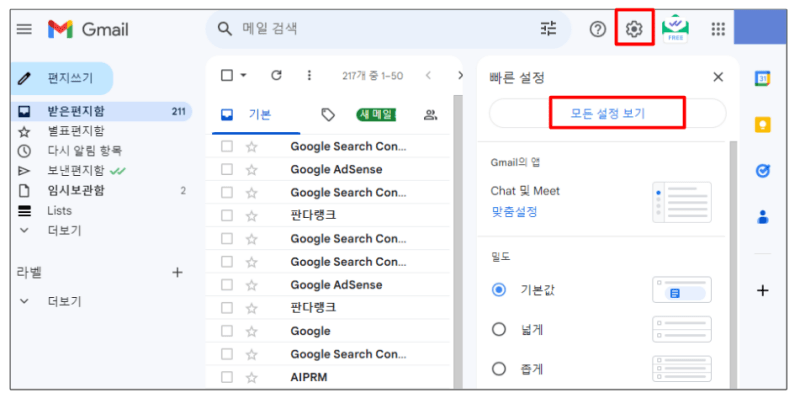Click the 맞춤설정 link
Viewport: 800px width, 398px height.
coord(514,212)
